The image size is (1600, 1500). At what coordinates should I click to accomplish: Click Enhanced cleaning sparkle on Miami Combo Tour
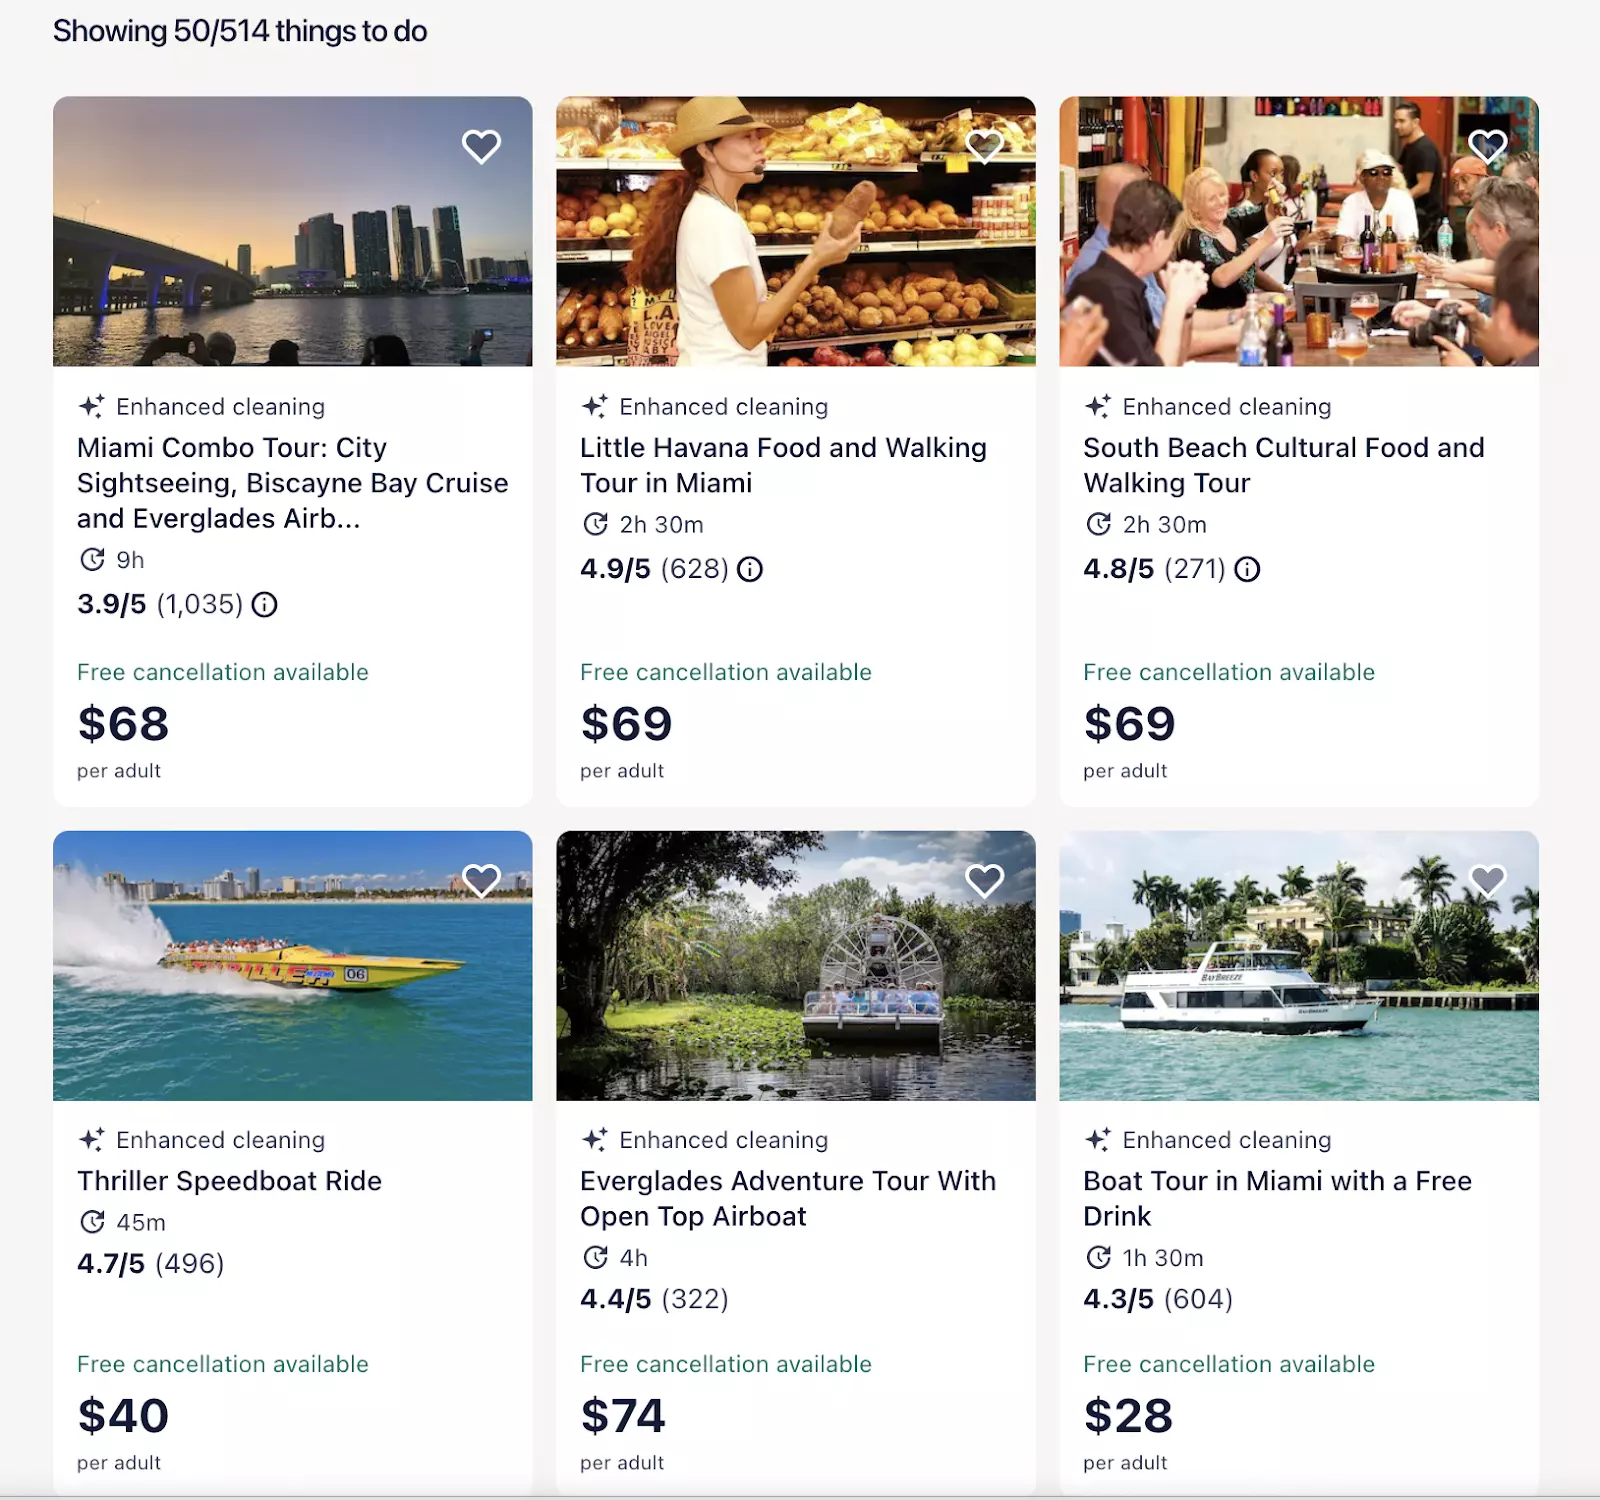click(91, 406)
